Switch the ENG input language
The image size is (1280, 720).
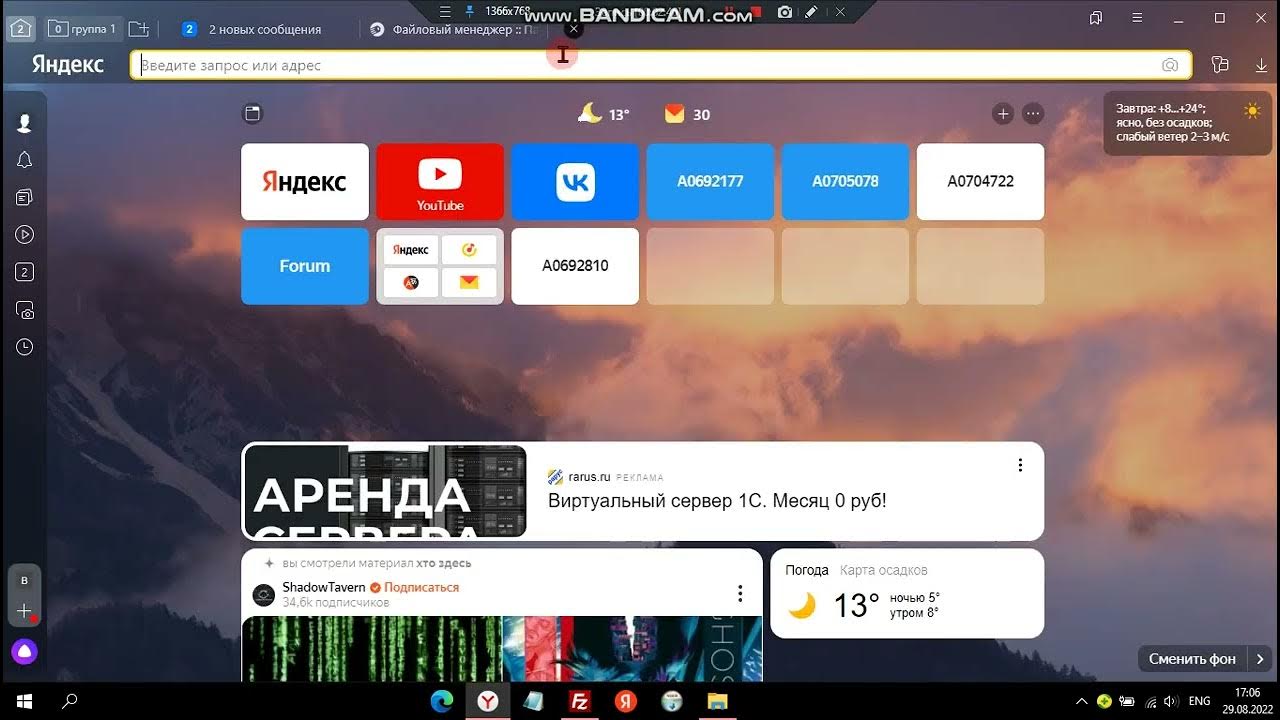pos(1199,701)
